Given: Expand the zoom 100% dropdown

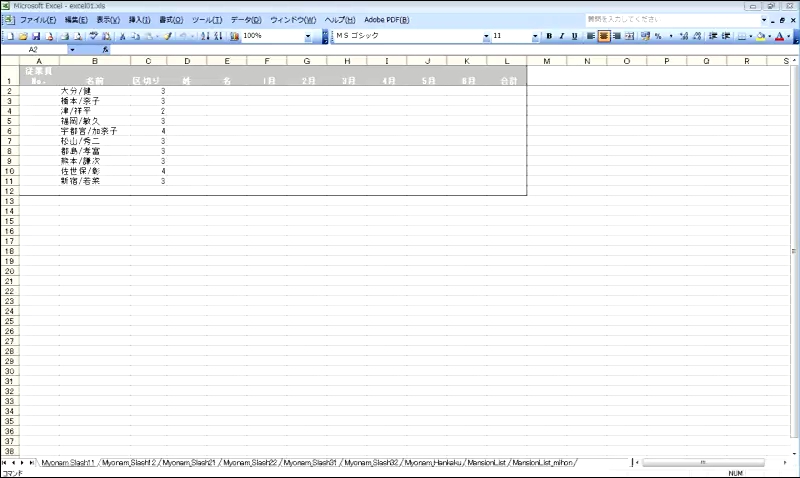Looking at the screenshot, I should [308, 36].
